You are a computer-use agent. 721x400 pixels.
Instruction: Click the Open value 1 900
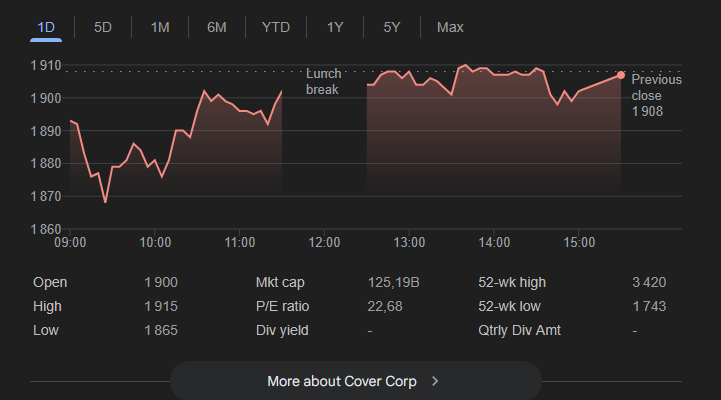tap(161, 282)
